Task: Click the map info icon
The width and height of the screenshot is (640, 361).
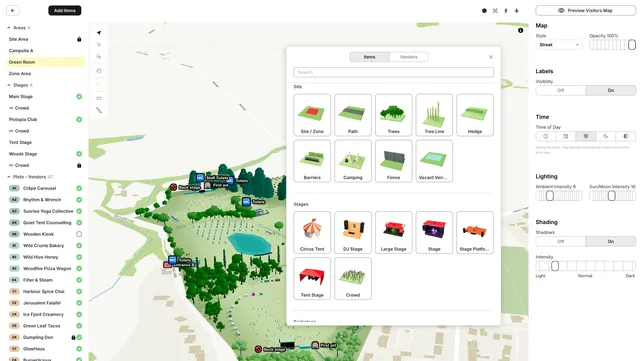Action: click(520, 31)
